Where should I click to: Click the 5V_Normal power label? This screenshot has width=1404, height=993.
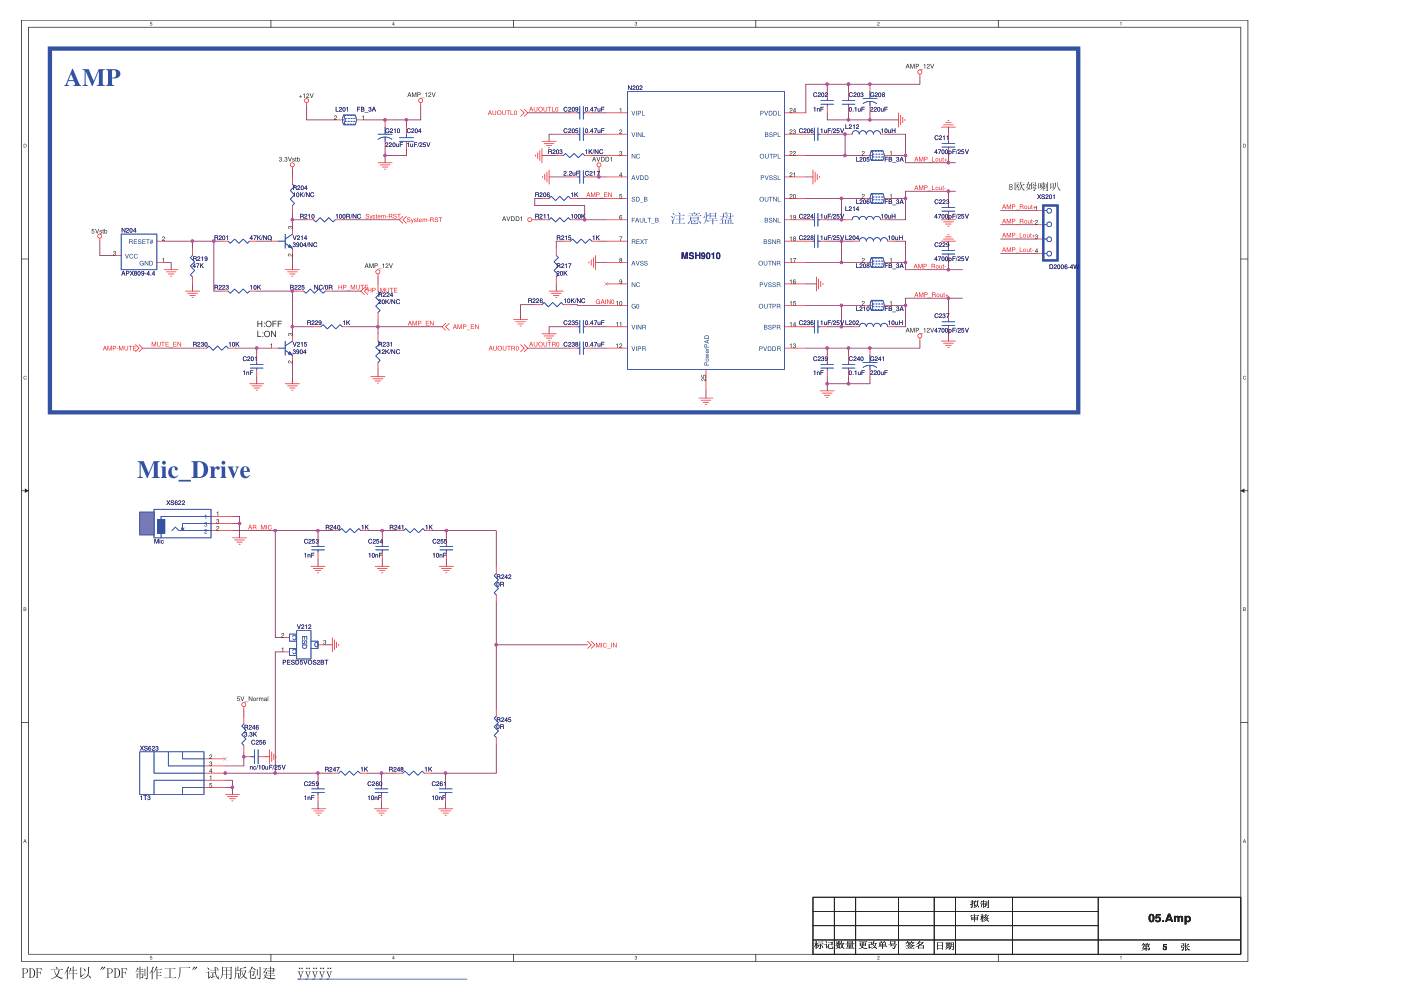(252, 699)
